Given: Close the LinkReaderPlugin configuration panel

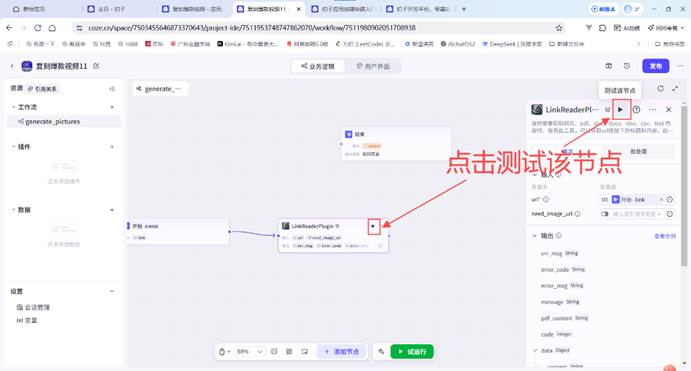Looking at the screenshot, I should tap(669, 109).
